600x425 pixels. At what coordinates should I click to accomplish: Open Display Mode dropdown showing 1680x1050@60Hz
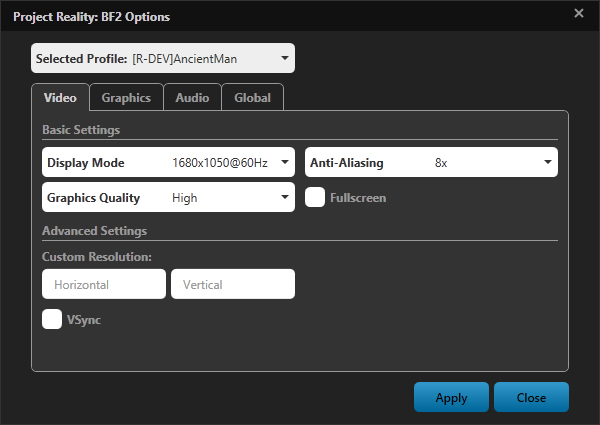168,162
